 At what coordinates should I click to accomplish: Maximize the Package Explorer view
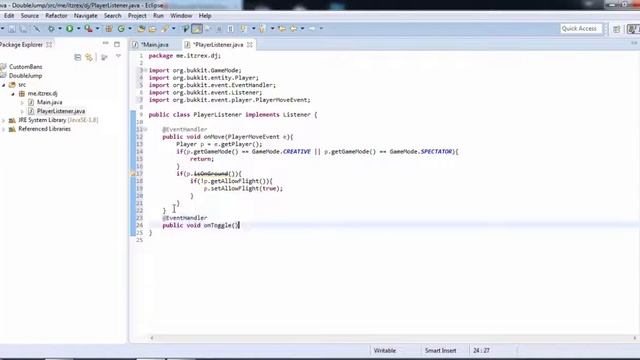tap(117, 44)
